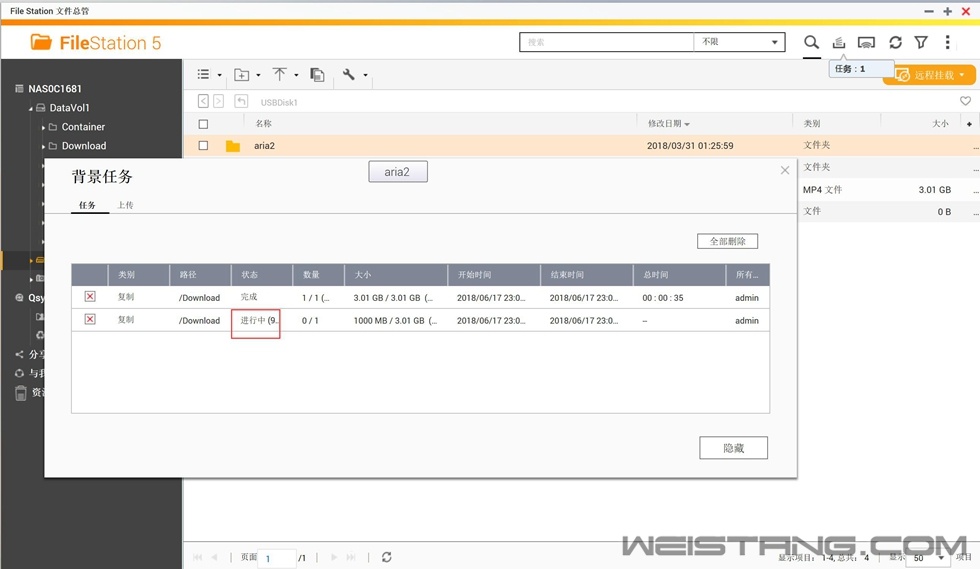Open the create folder dropdown arrow
This screenshot has height=569, width=980.
point(258,75)
